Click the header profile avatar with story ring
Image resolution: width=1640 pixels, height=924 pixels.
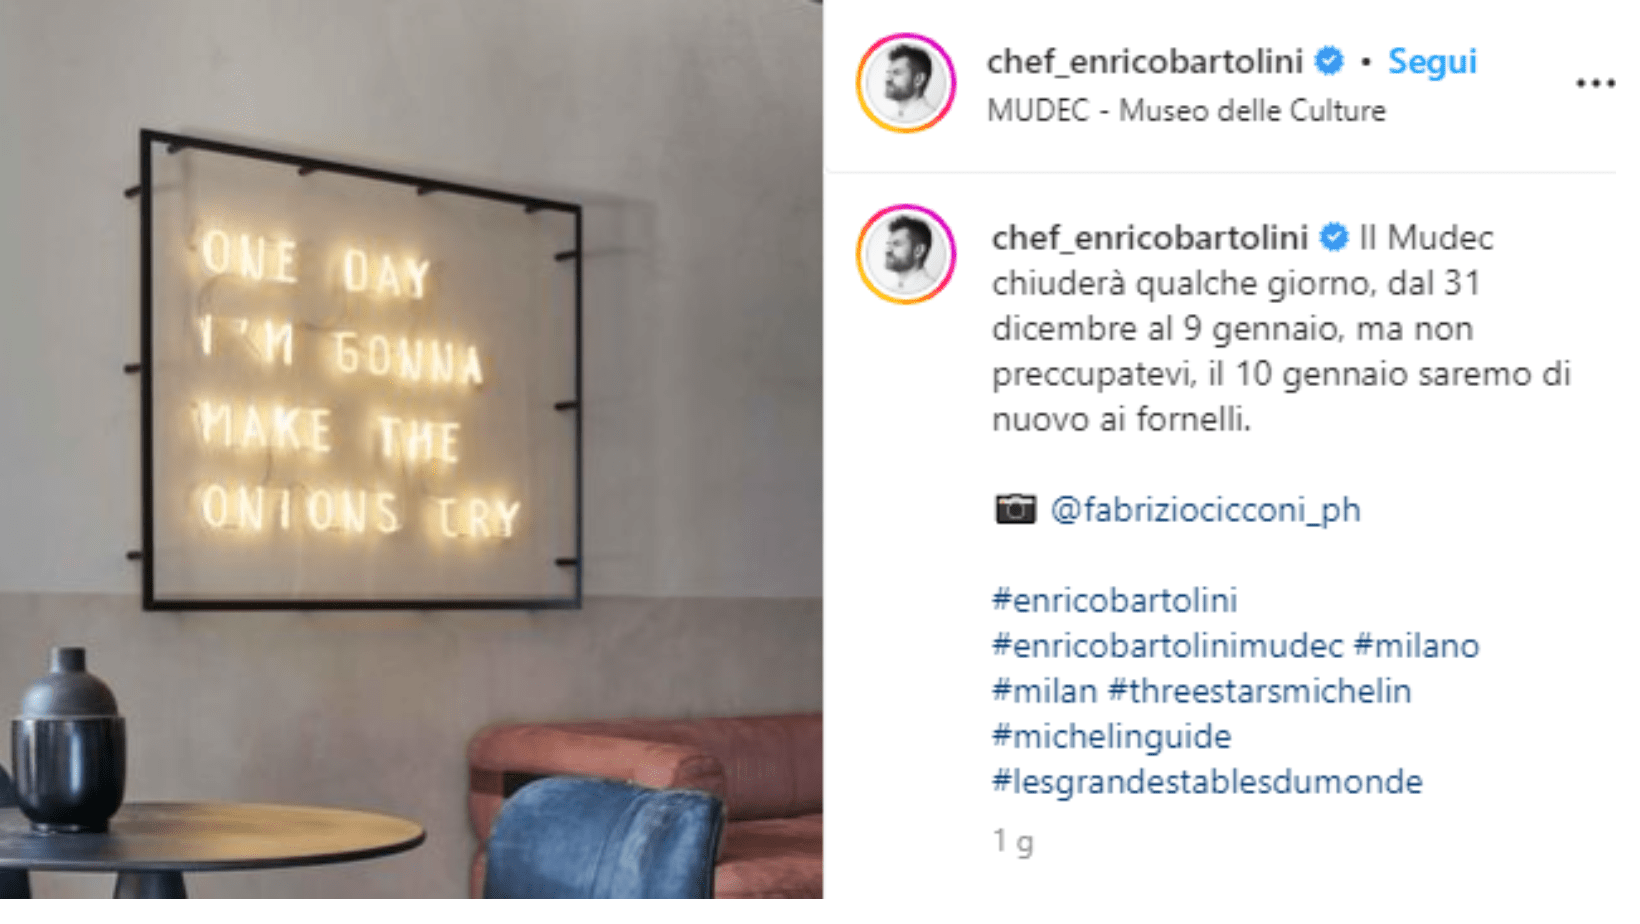click(x=906, y=83)
